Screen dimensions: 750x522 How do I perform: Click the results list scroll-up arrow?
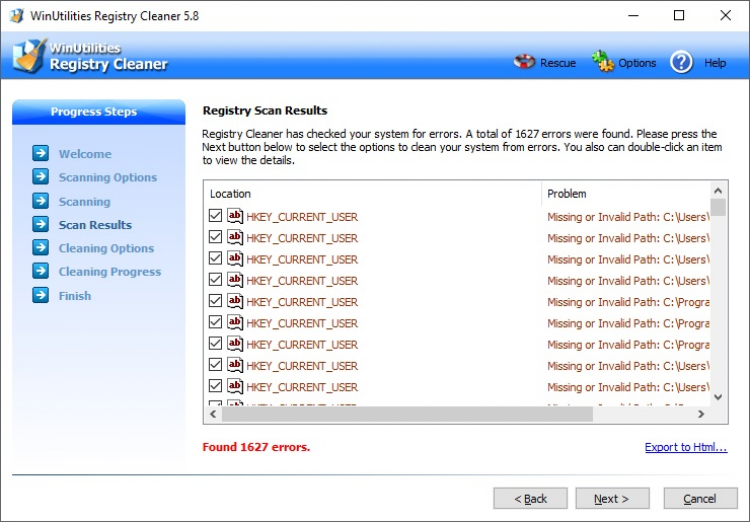(718, 190)
